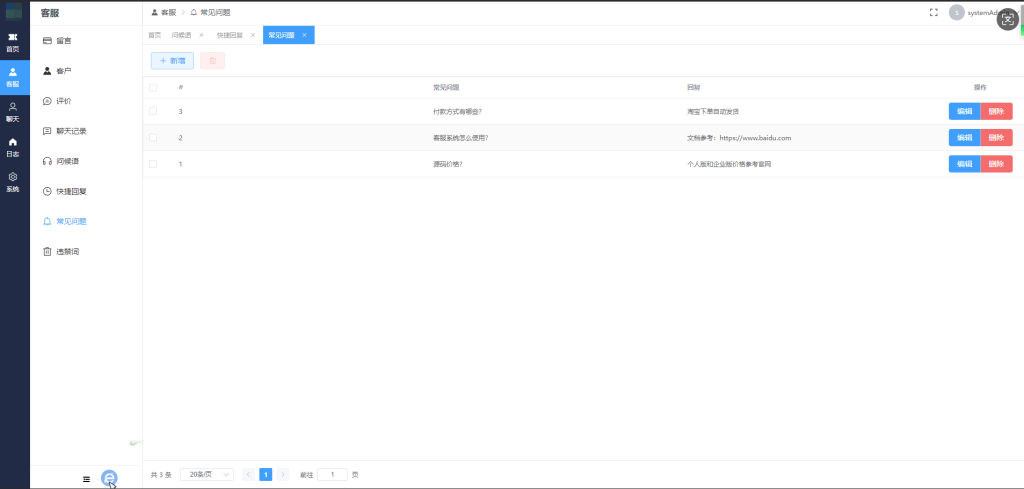1024x489 pixels.
Task: Close the 常见问题 tab
Action: 304,35
